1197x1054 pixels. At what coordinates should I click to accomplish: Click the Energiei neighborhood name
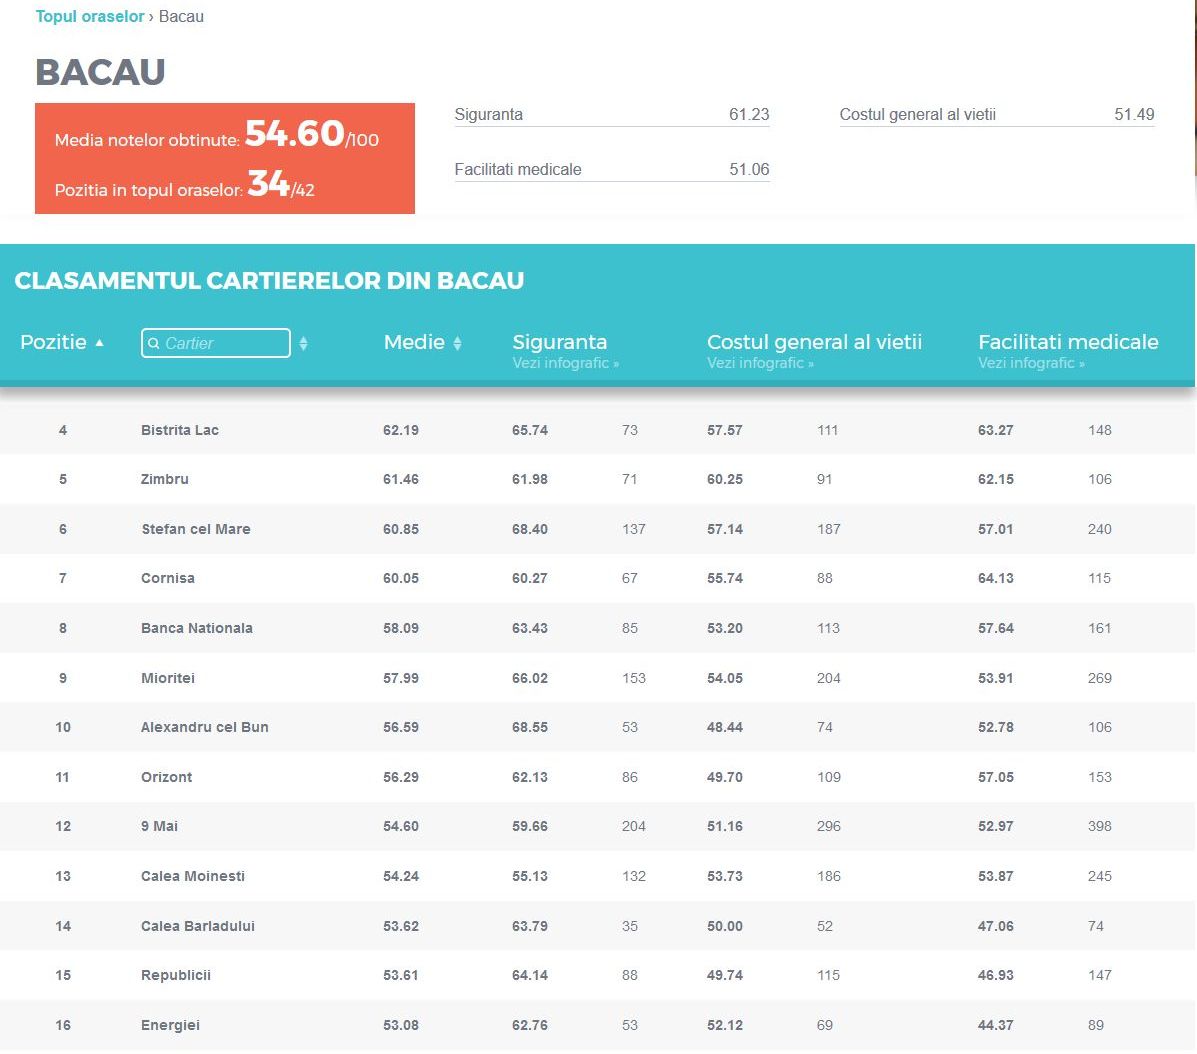tap(170, 1025)
